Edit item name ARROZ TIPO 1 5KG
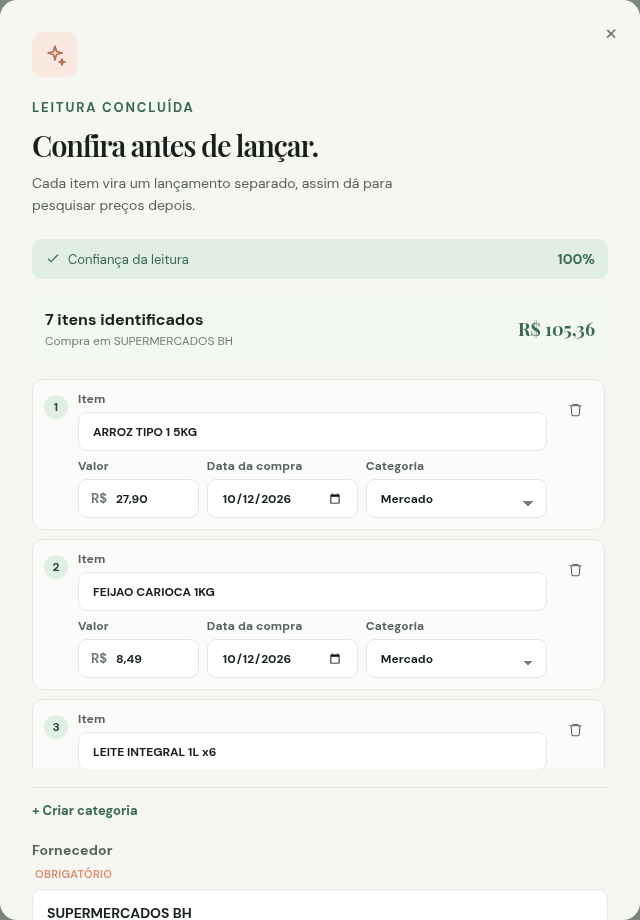Viewport: 640px width, 920px height. (312, 432)
